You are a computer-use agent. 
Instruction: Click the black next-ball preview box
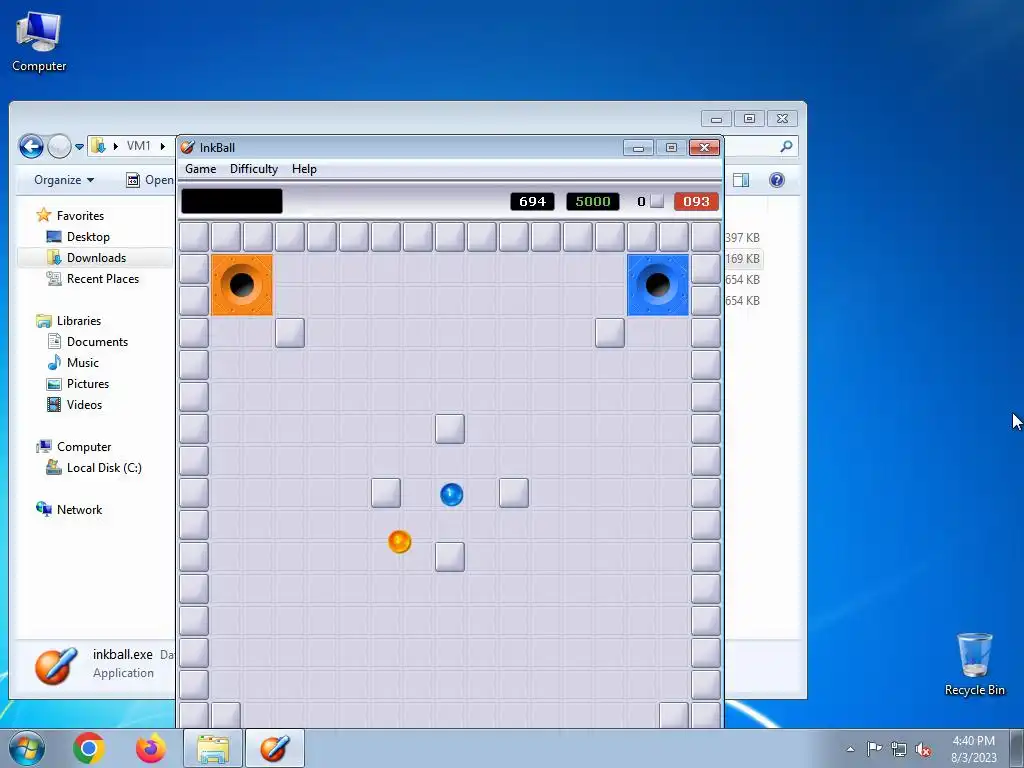point(232,201)
